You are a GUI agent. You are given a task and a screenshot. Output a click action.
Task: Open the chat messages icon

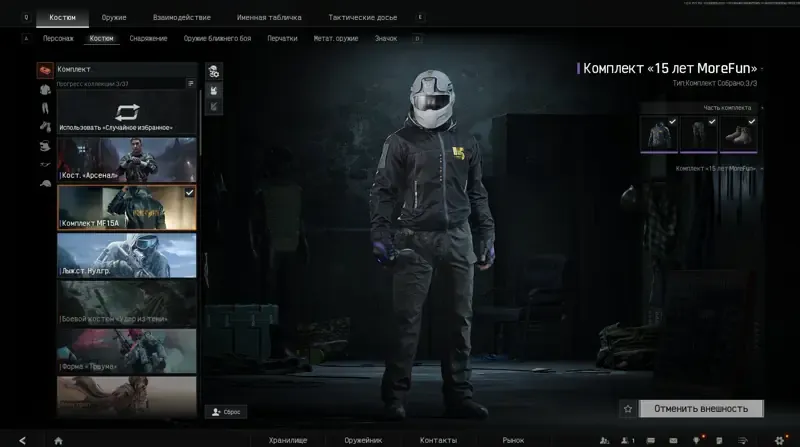(651, 440)
